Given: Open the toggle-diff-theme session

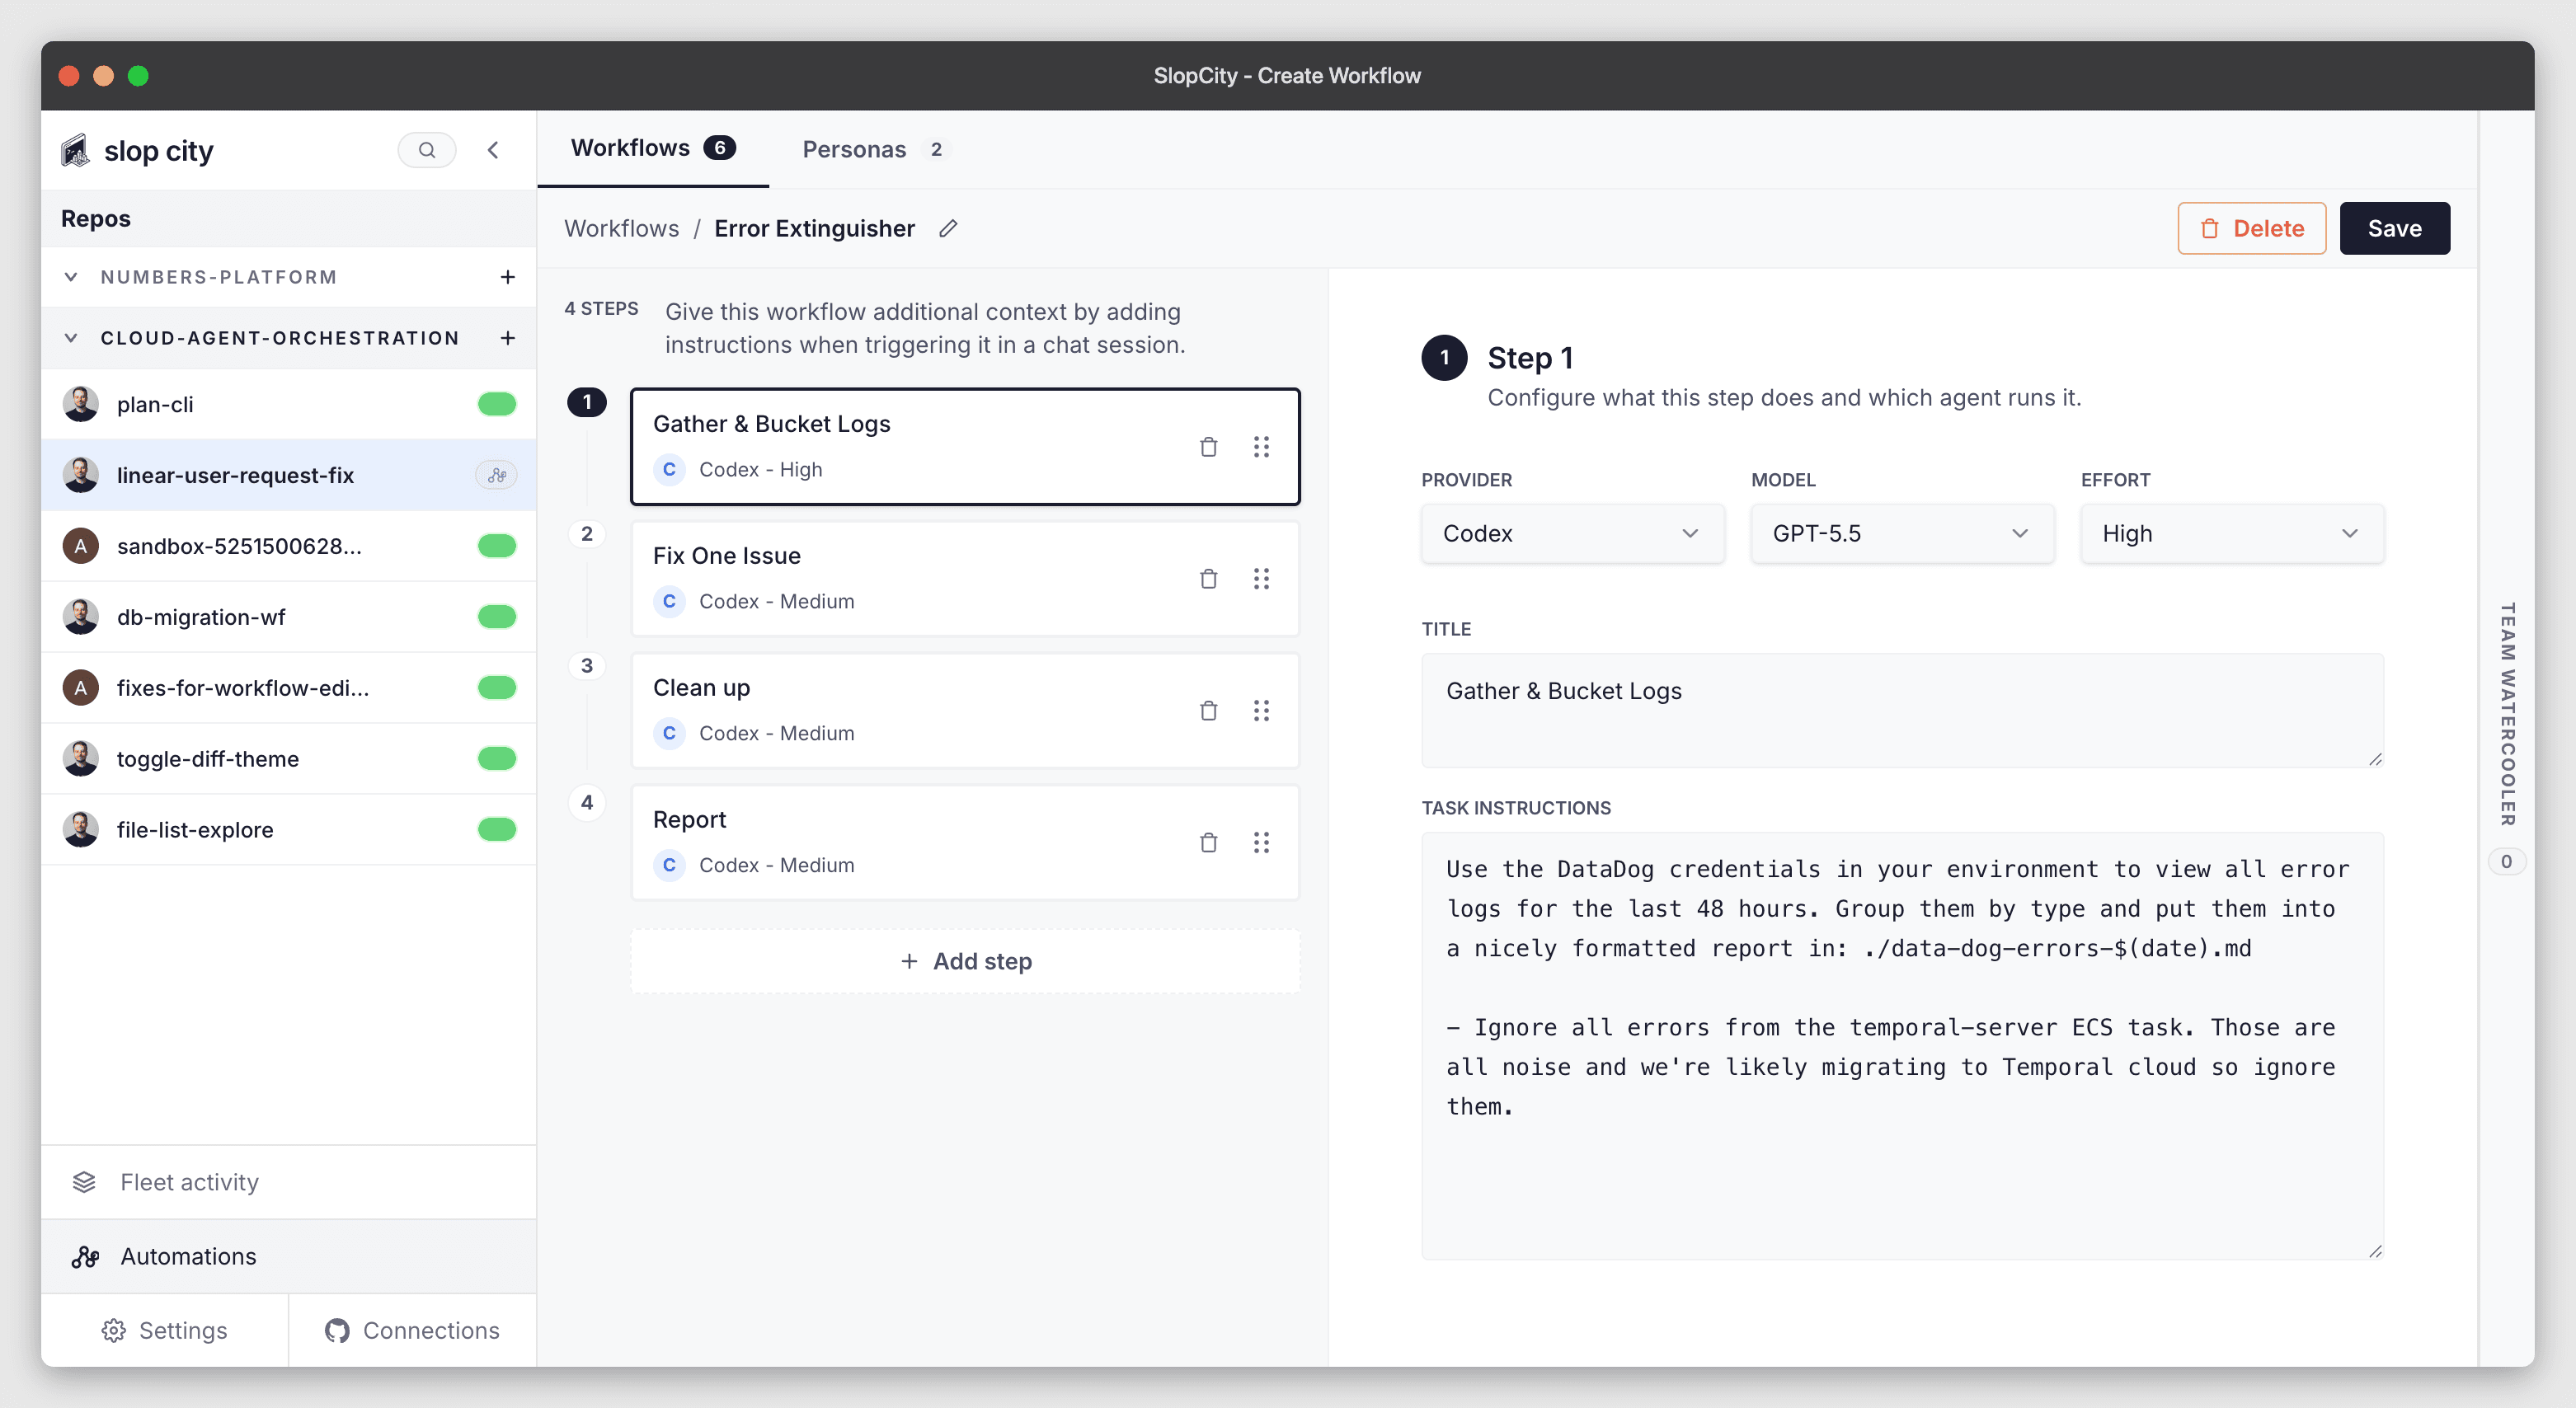Looking at the screenshot, I should click(x=289, y=759).
